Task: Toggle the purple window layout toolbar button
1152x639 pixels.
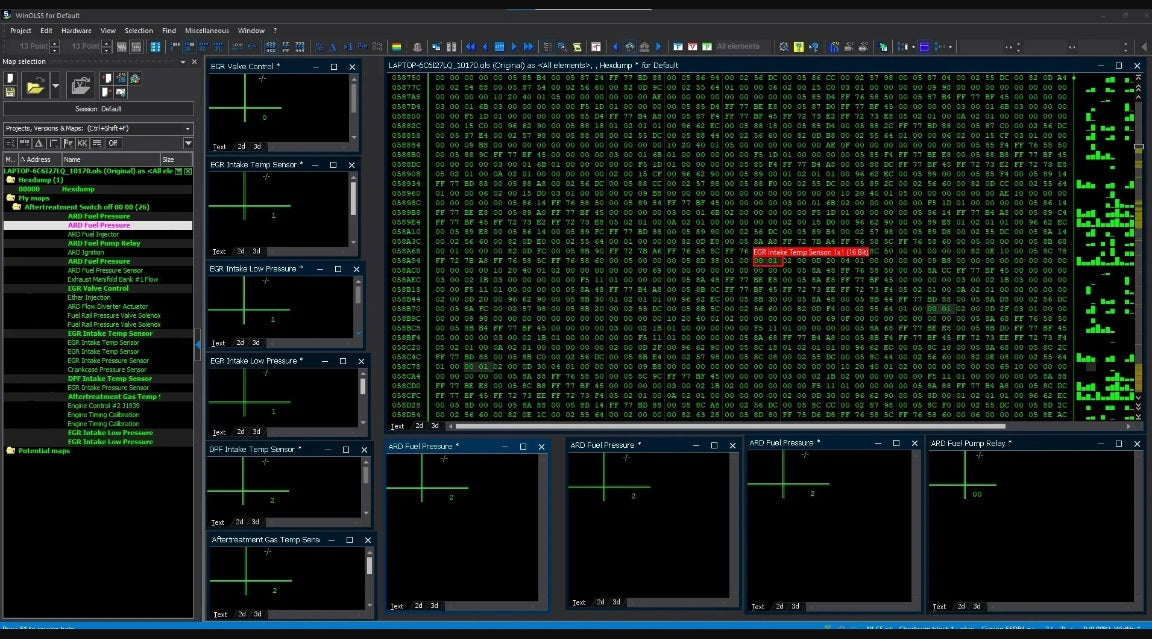Action: tap(924, 46)
